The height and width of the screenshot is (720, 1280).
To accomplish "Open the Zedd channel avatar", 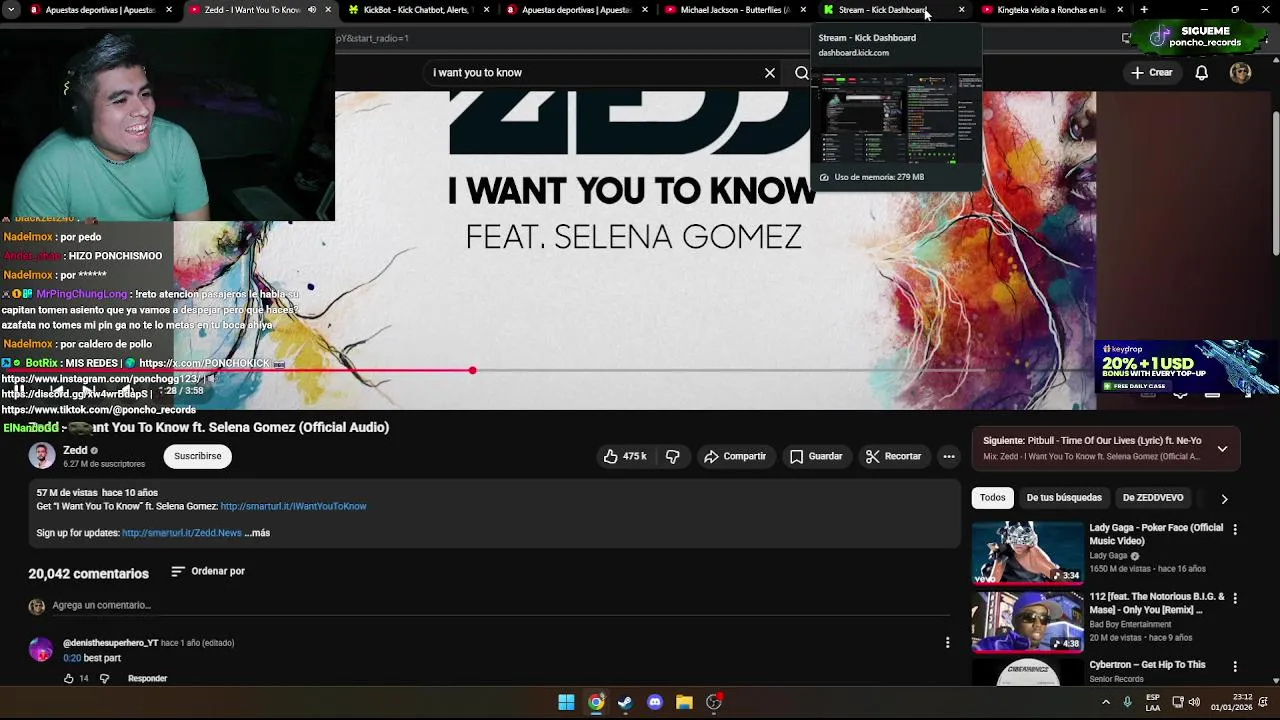I will click(x=42, y=456).
